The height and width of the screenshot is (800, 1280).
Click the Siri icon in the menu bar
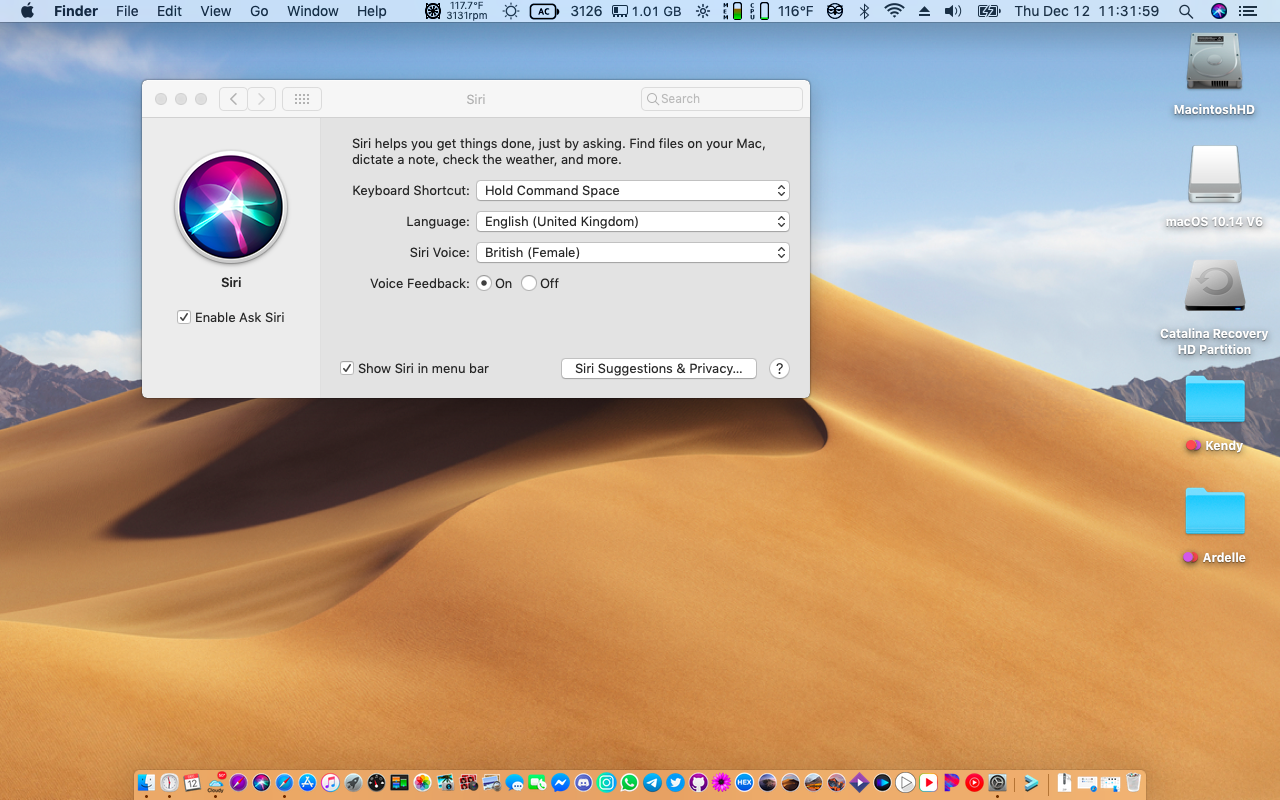pyautogui.click(x=1218, y=11)
